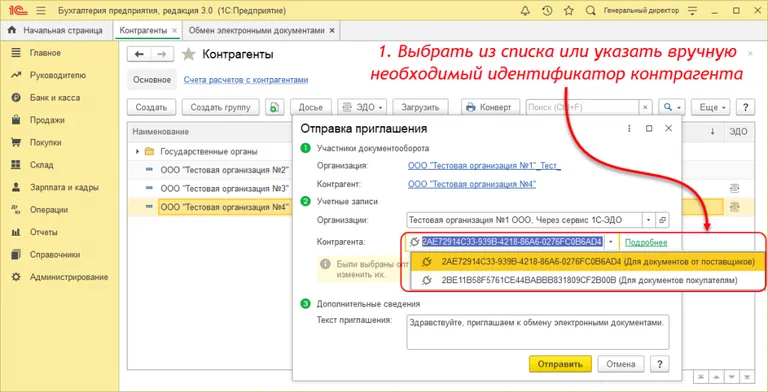Open Склад section
The image size is (768, 392).
[x=41, y=165]
